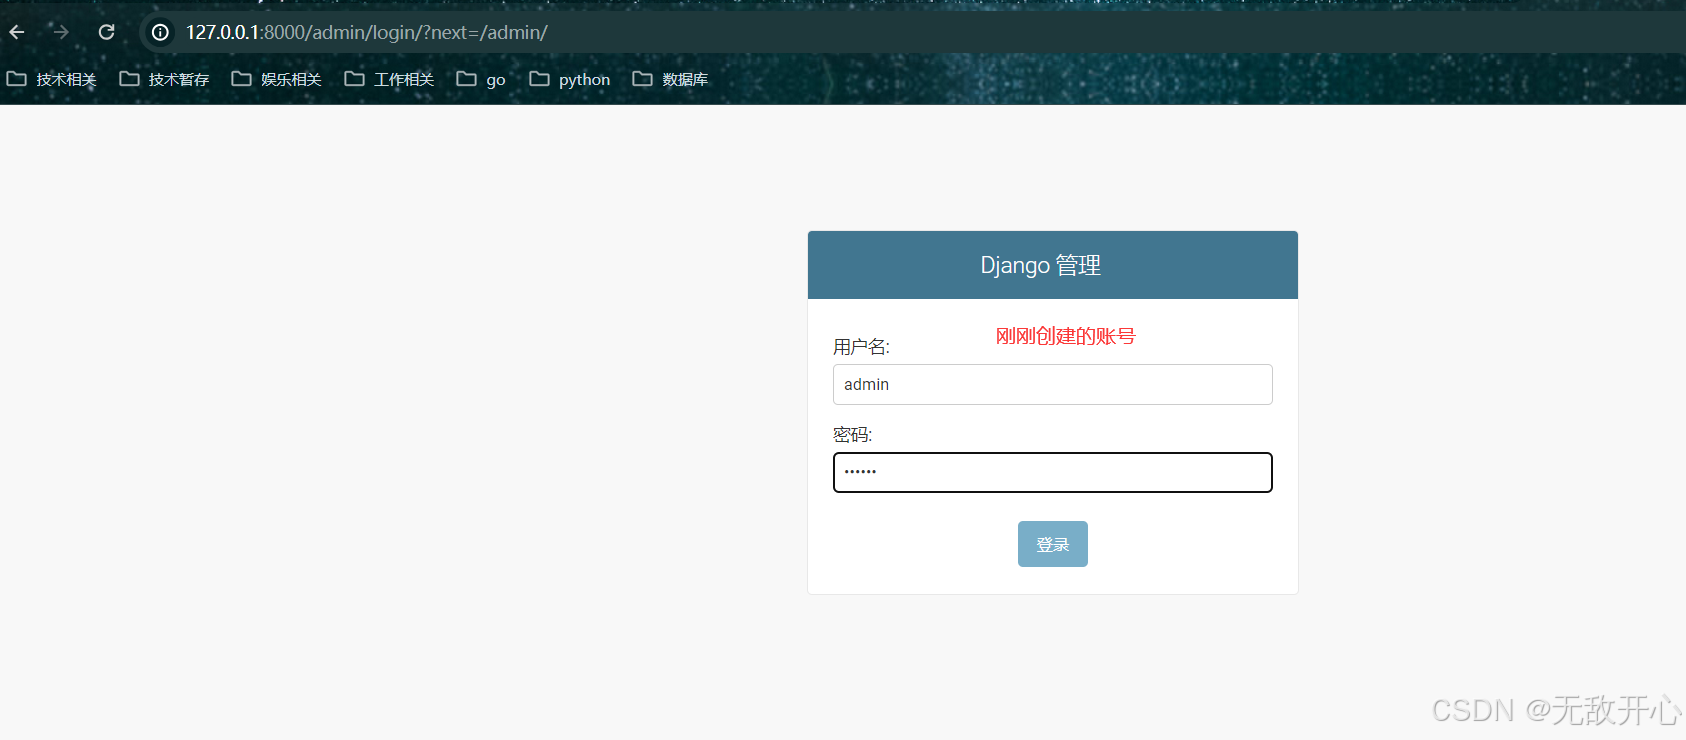Screen dimensions: 1686x740
Task: Reload the page with the refresh icon
Action: (x=106, y=32)
